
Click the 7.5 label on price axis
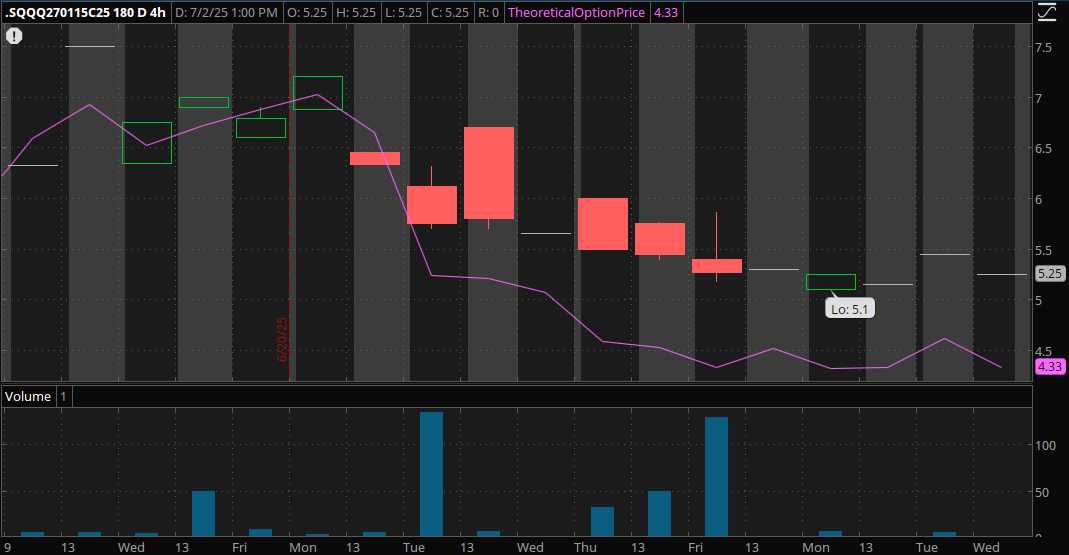pos(1043,48)
